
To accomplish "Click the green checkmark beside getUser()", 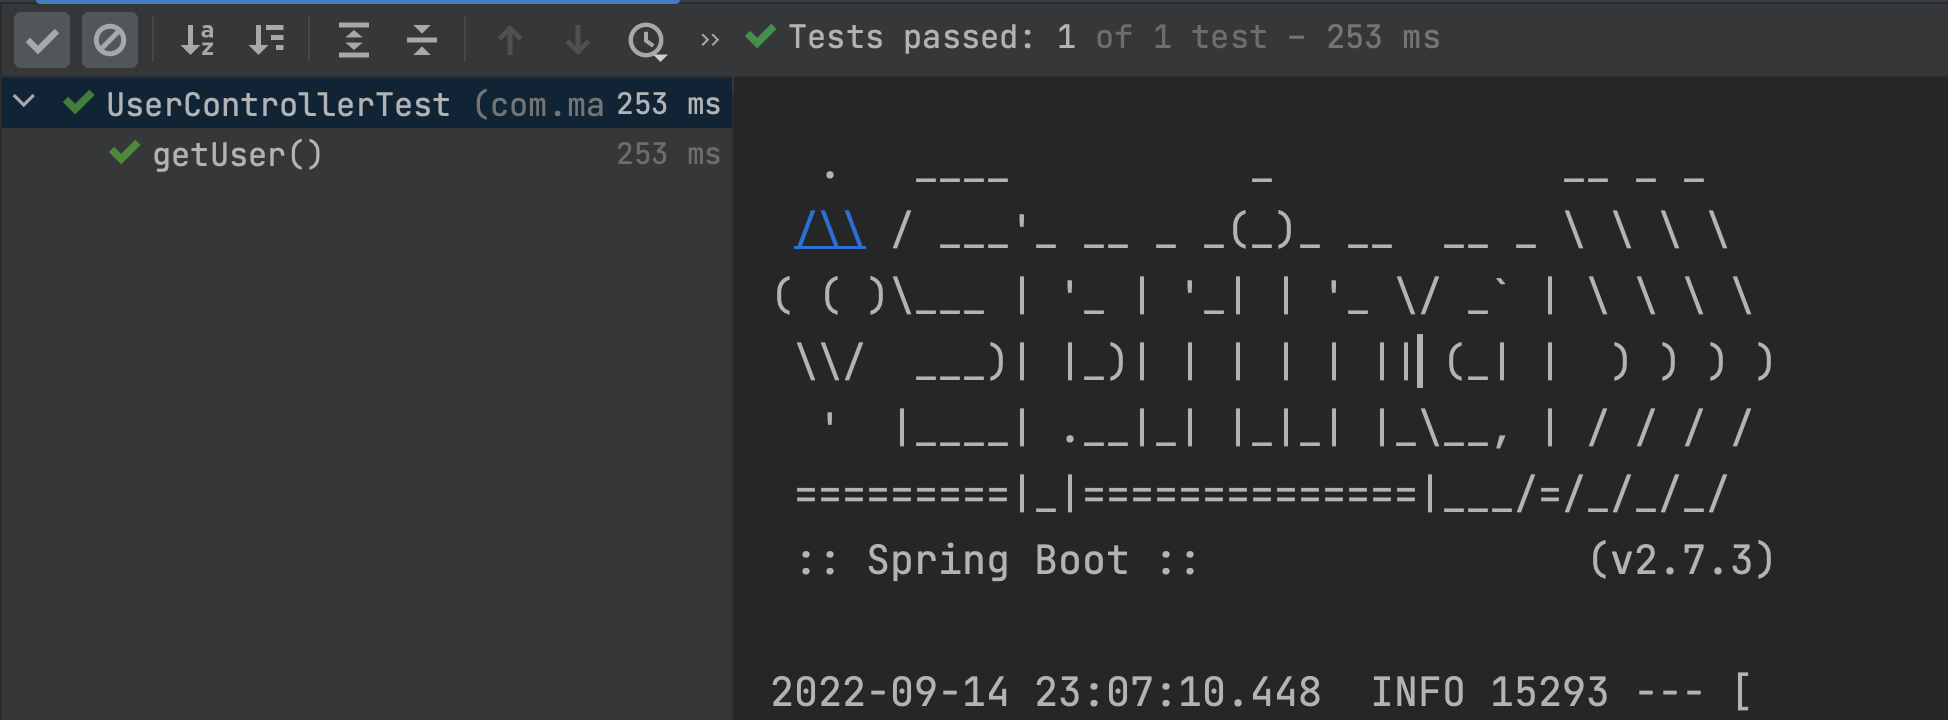I will pos(125,153).
